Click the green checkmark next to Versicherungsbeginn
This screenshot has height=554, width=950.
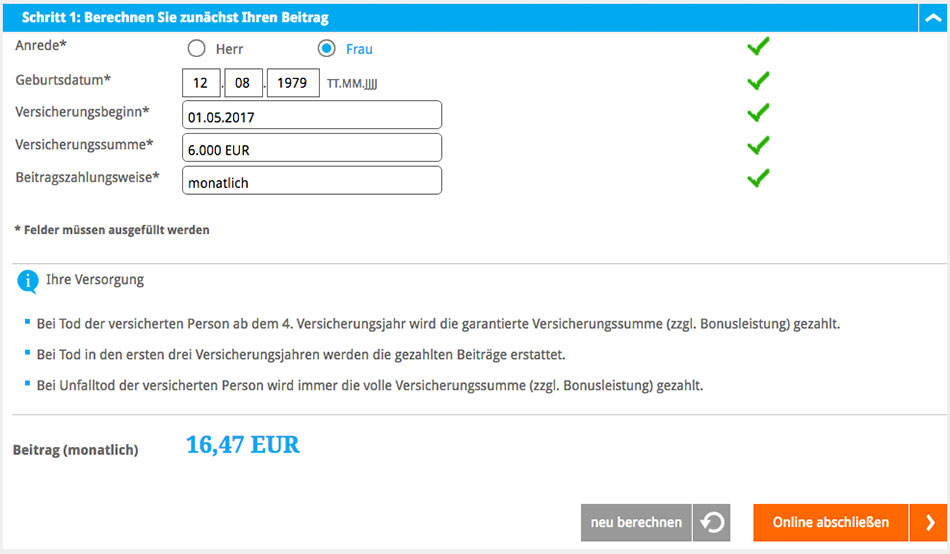pyautogui.click(x=758, y=113)
